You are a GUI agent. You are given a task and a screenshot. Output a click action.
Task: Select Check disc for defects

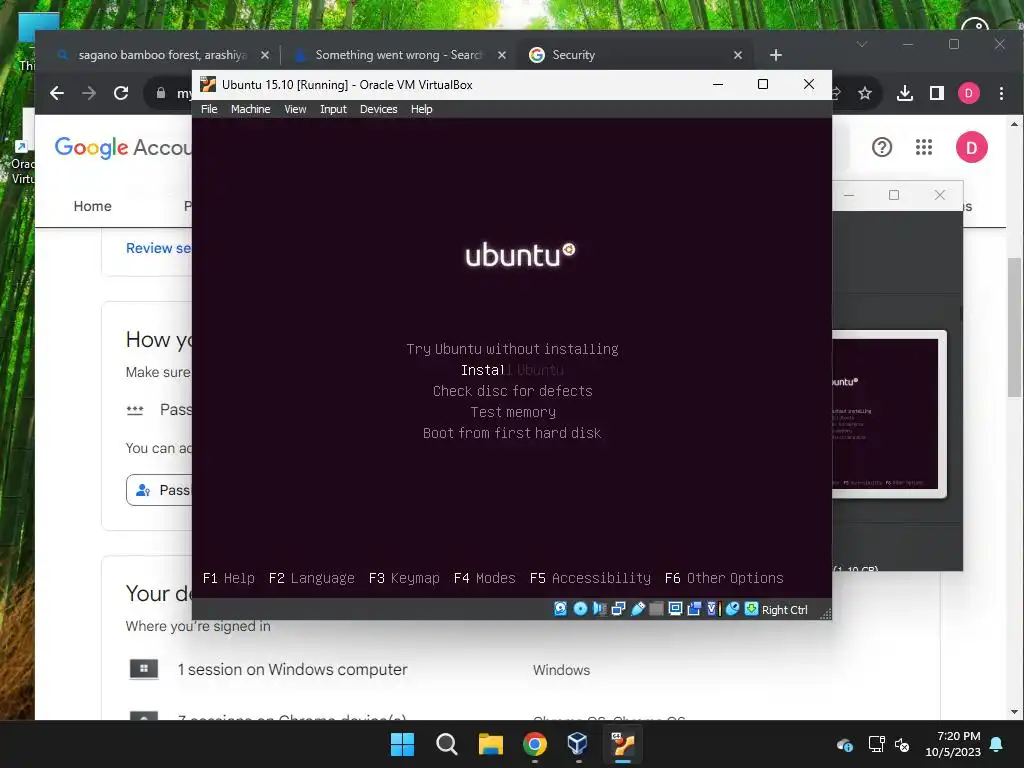(512, 391)
